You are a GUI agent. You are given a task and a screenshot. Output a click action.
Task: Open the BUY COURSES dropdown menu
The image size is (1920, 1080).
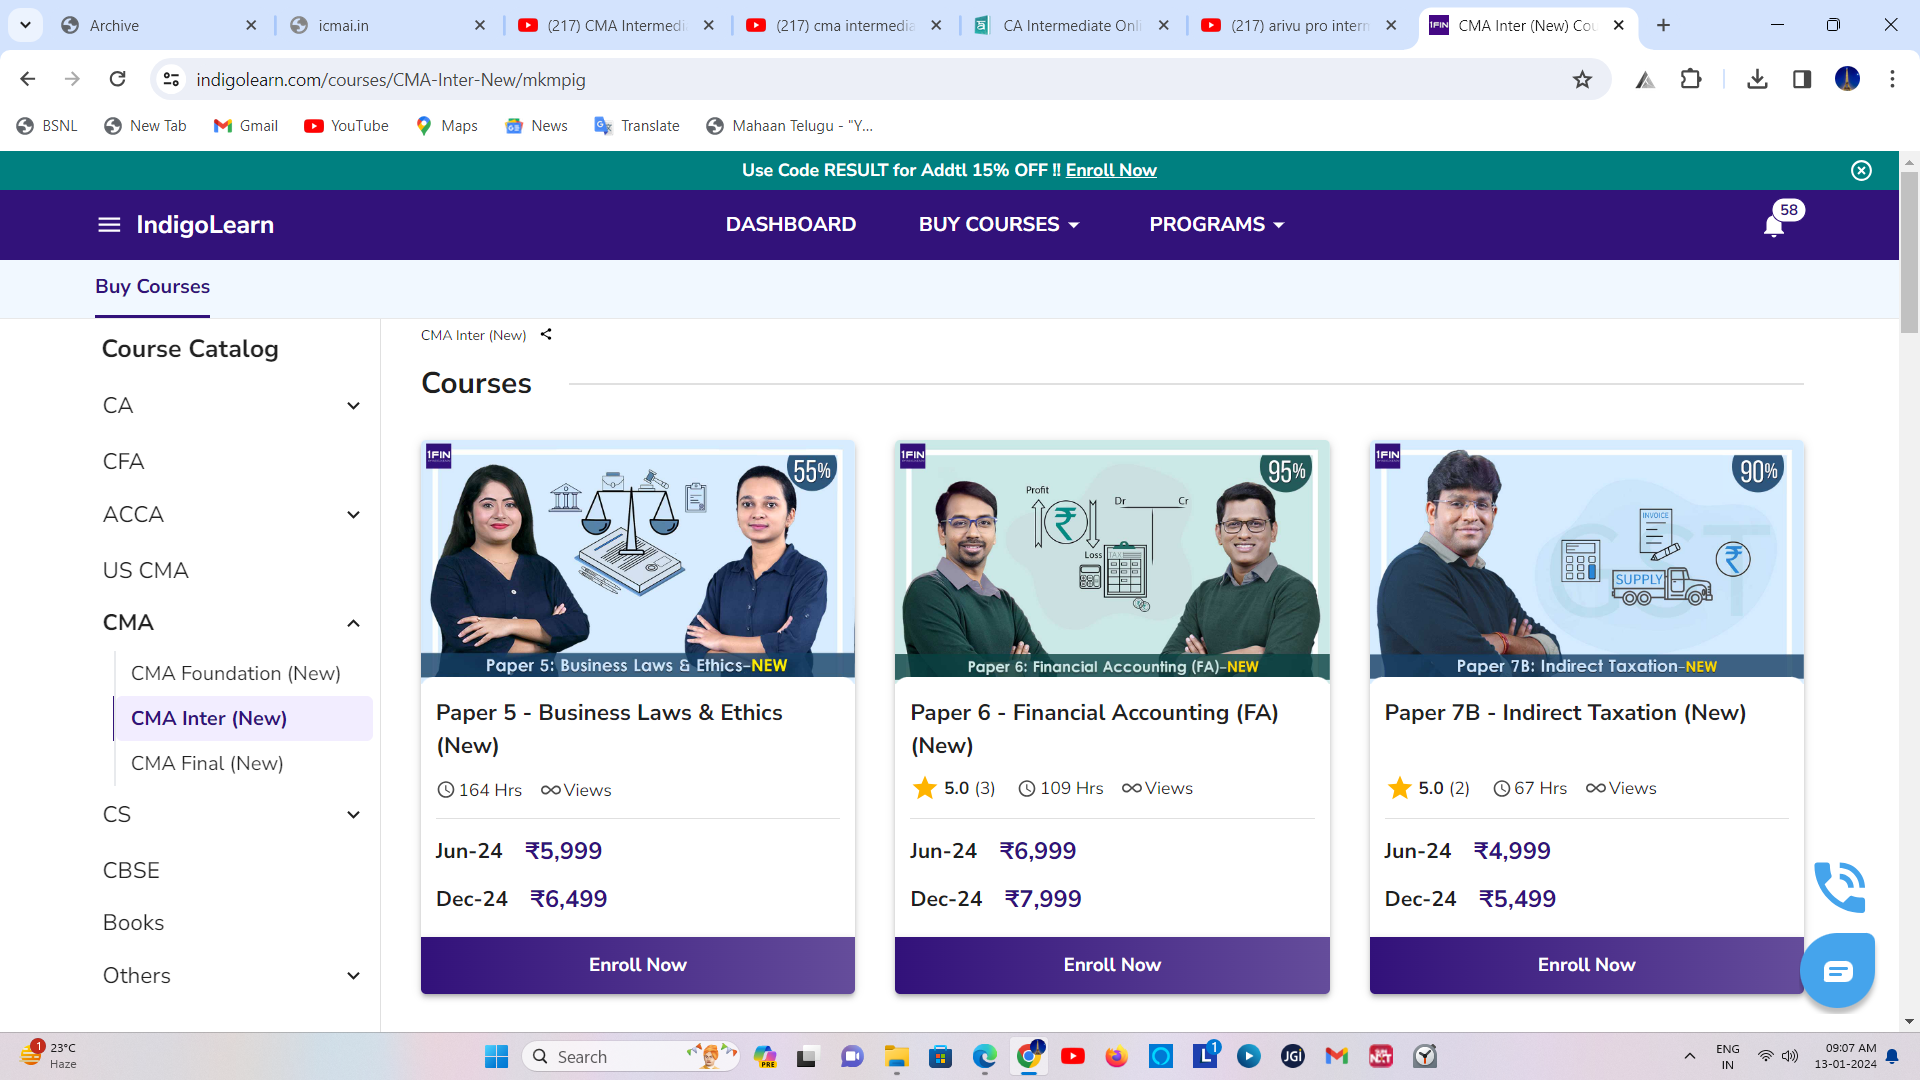(998, 225)
